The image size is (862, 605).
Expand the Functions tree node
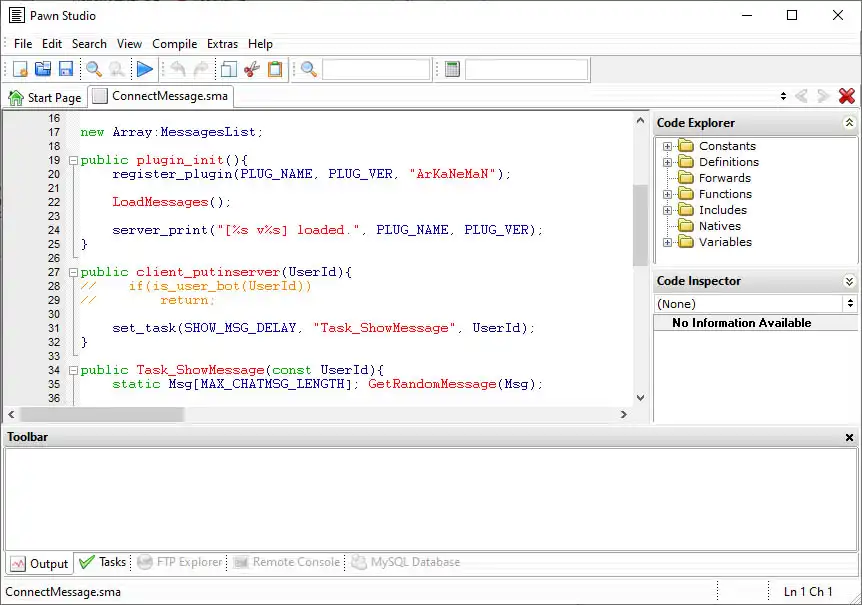(667, 194)
